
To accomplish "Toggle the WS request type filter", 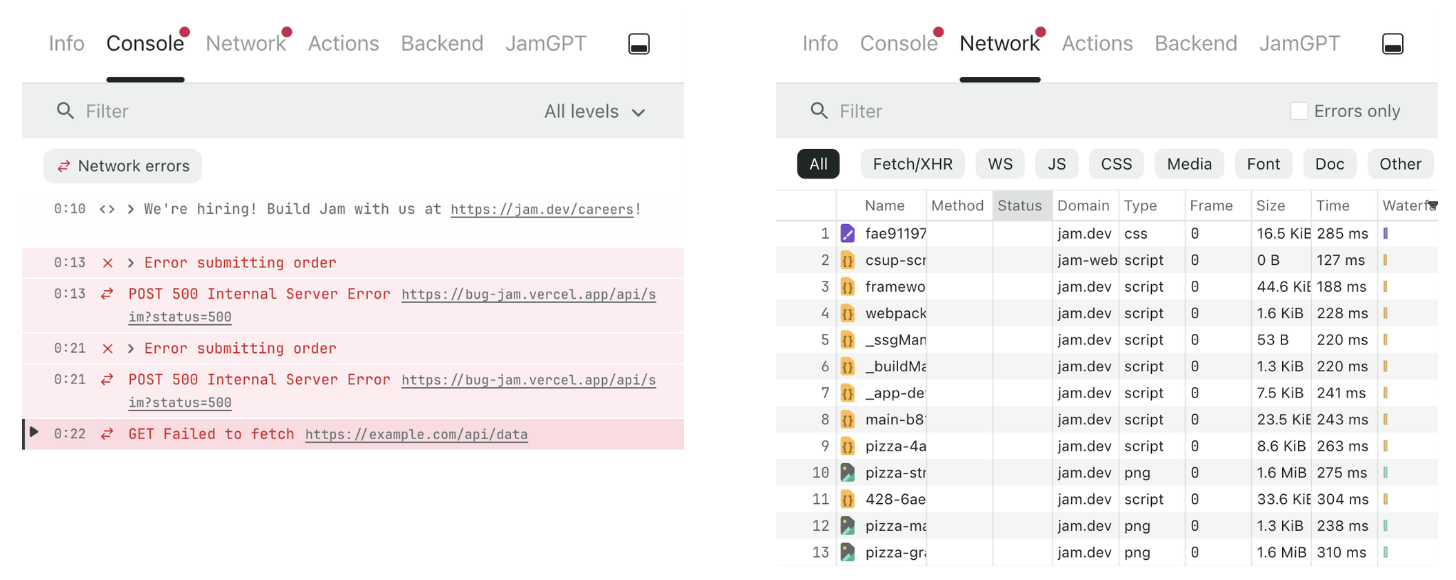I will tap(1000, 164).
